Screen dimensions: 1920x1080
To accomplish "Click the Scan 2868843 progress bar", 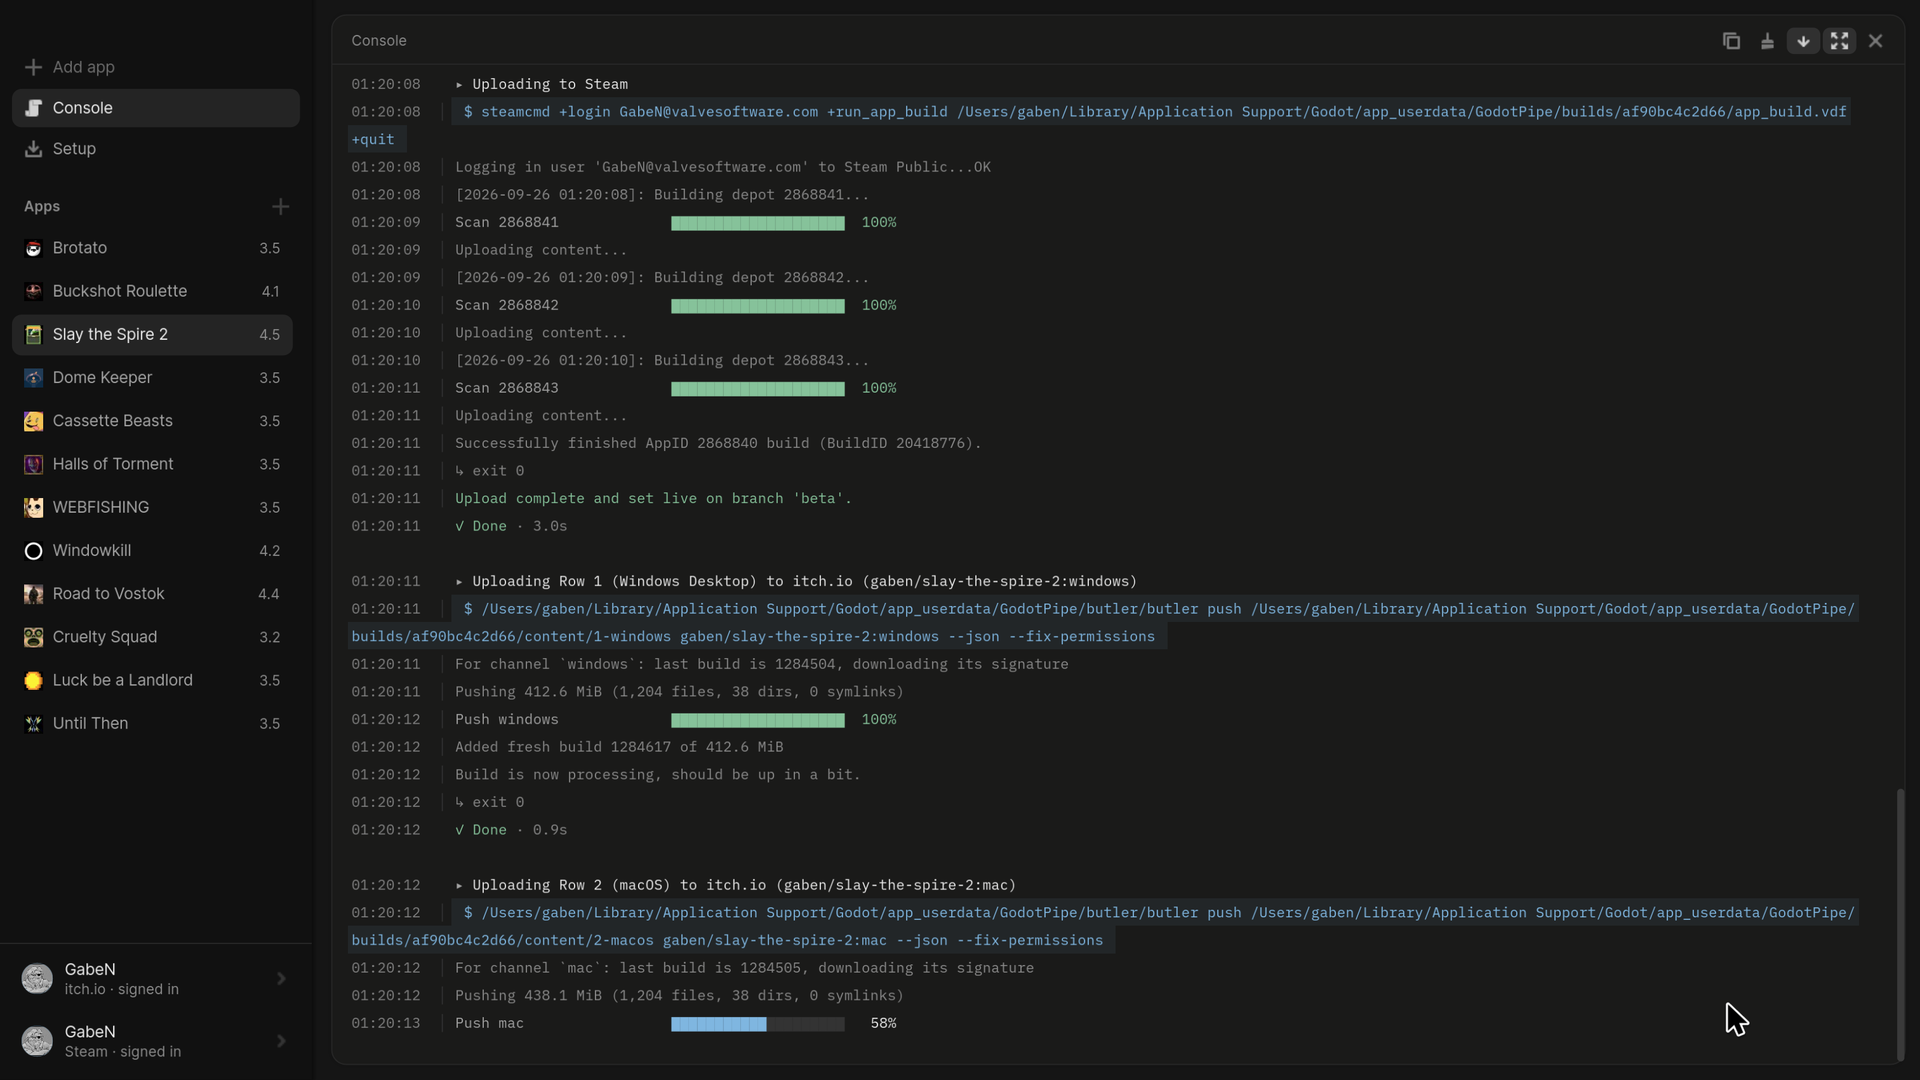I will pyautogui.click(x=757, y=389).
